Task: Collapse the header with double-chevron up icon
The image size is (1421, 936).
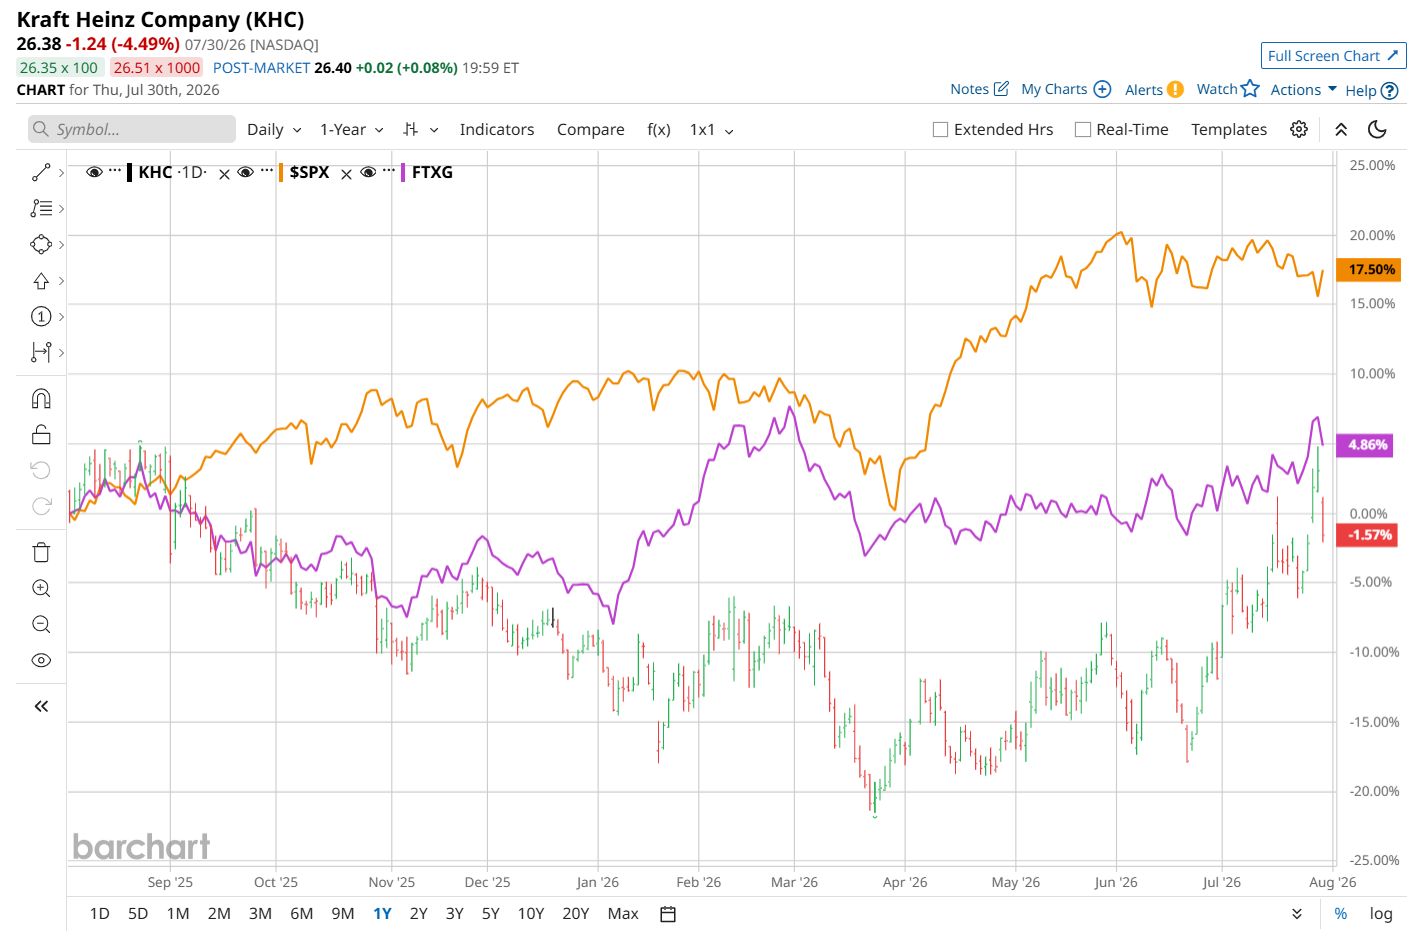Action: tap(1341, 129)
